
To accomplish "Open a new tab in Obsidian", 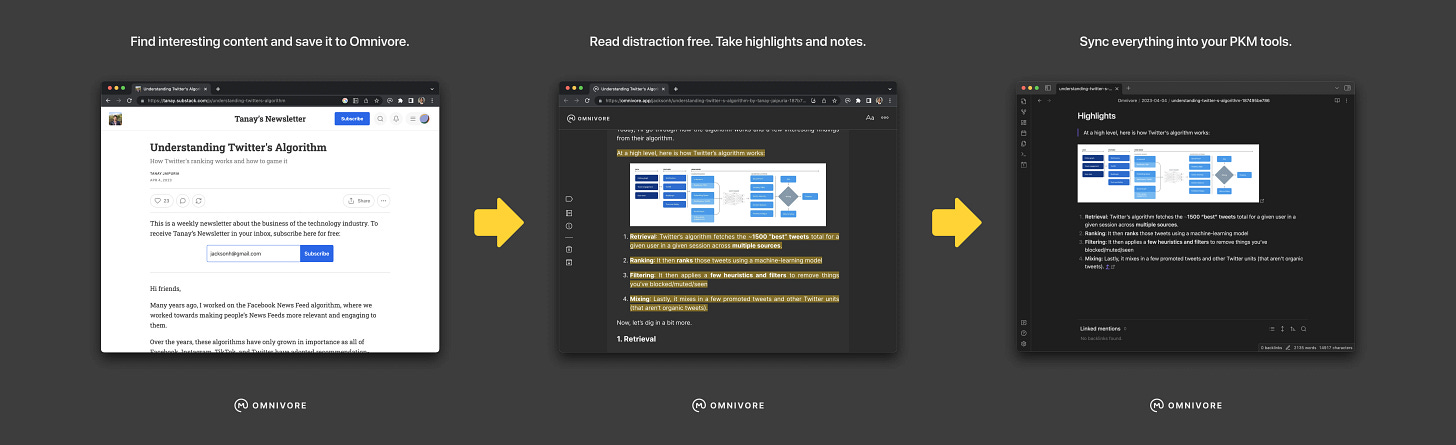I will (1128, 88).
